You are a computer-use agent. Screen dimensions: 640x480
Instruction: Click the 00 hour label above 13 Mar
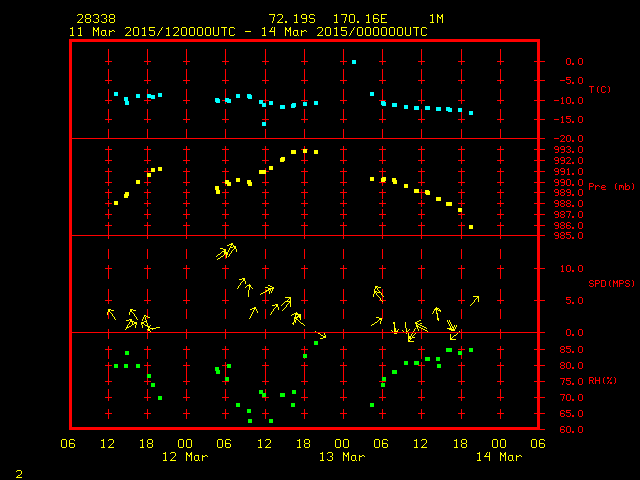[x=342, y=444]
